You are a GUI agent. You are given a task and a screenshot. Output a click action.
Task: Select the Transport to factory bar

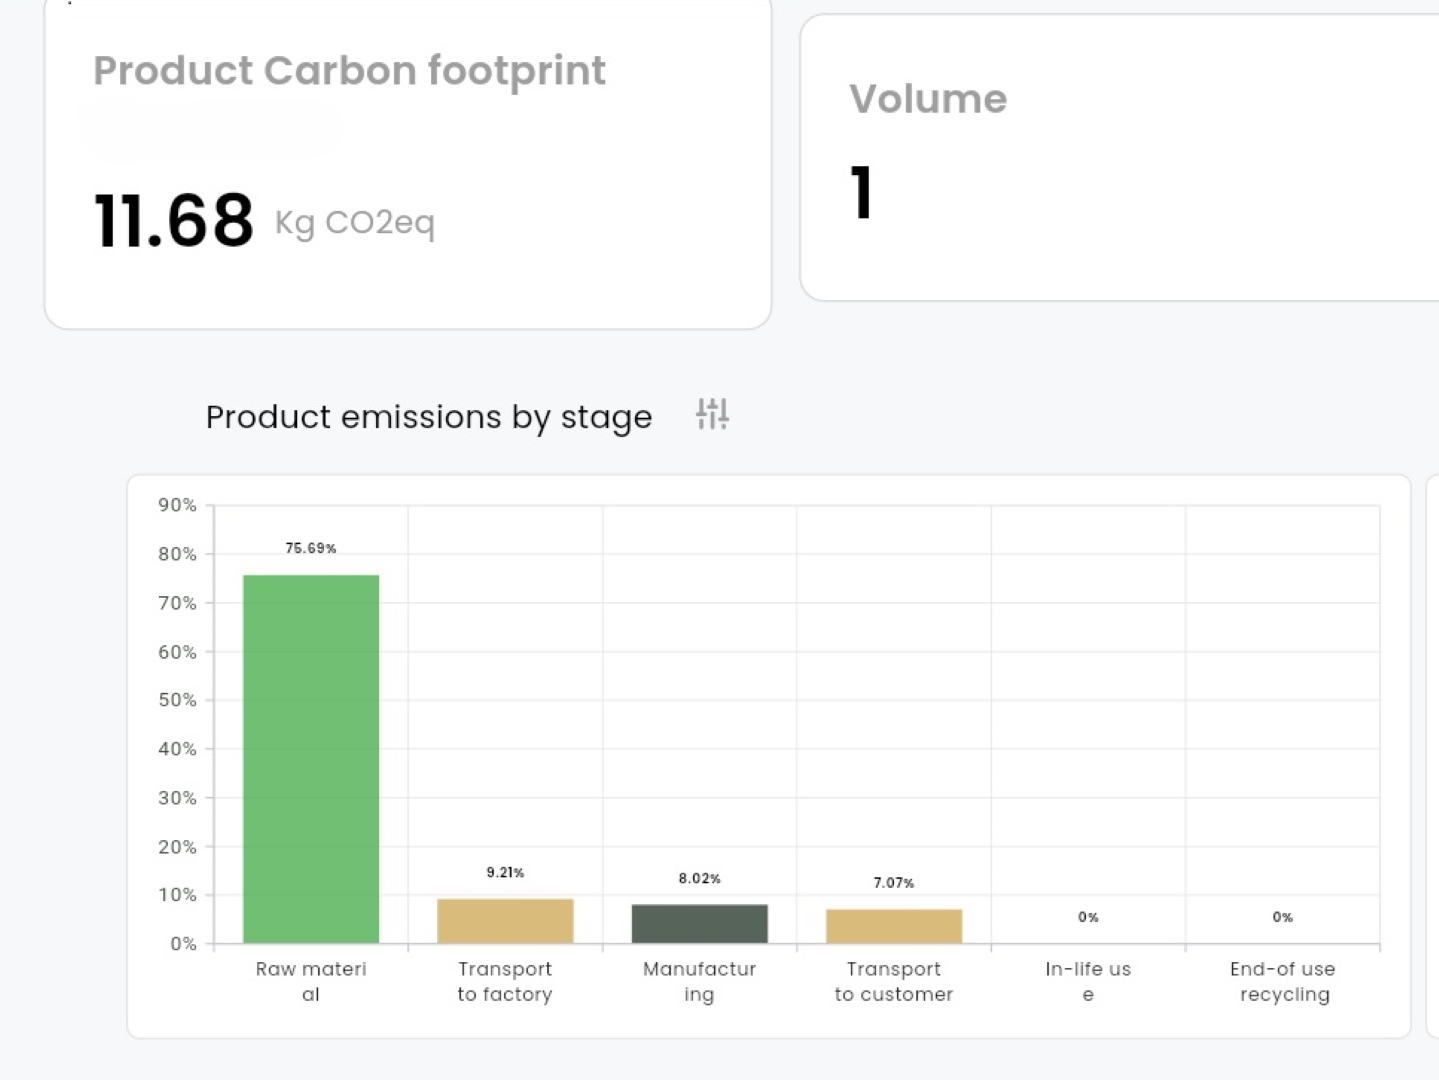(504, 920)
